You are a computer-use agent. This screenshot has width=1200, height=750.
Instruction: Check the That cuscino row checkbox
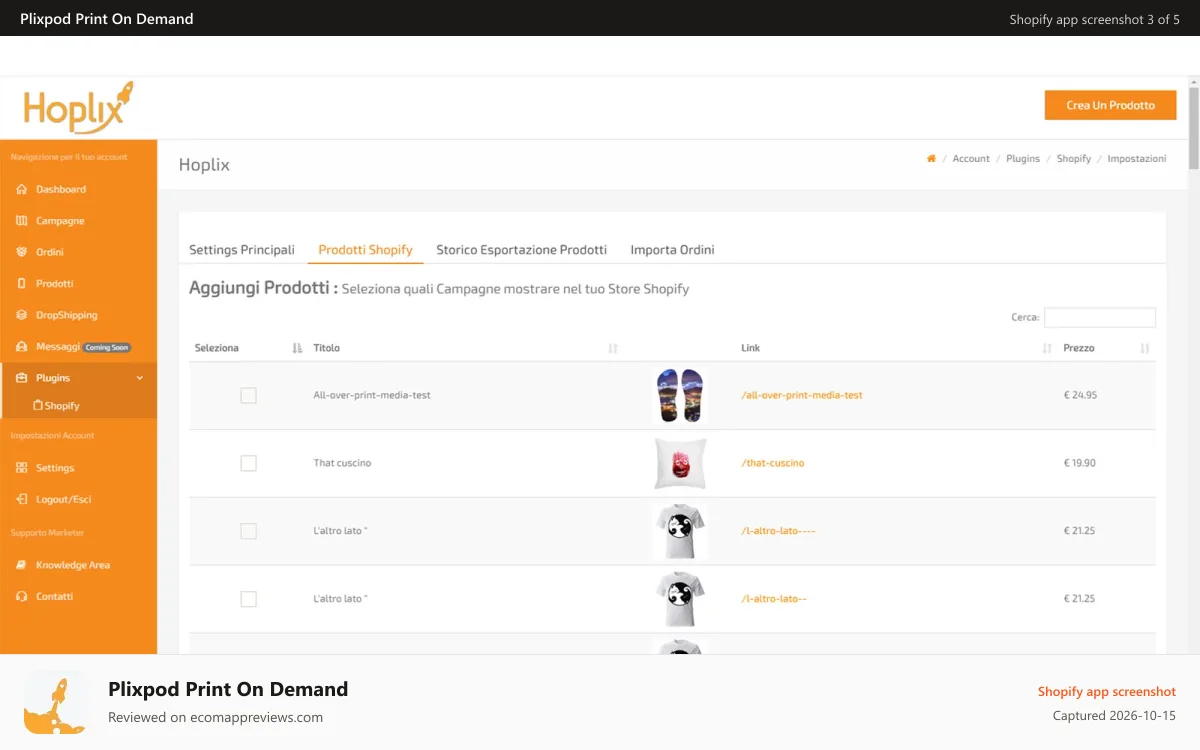[248, 464]
